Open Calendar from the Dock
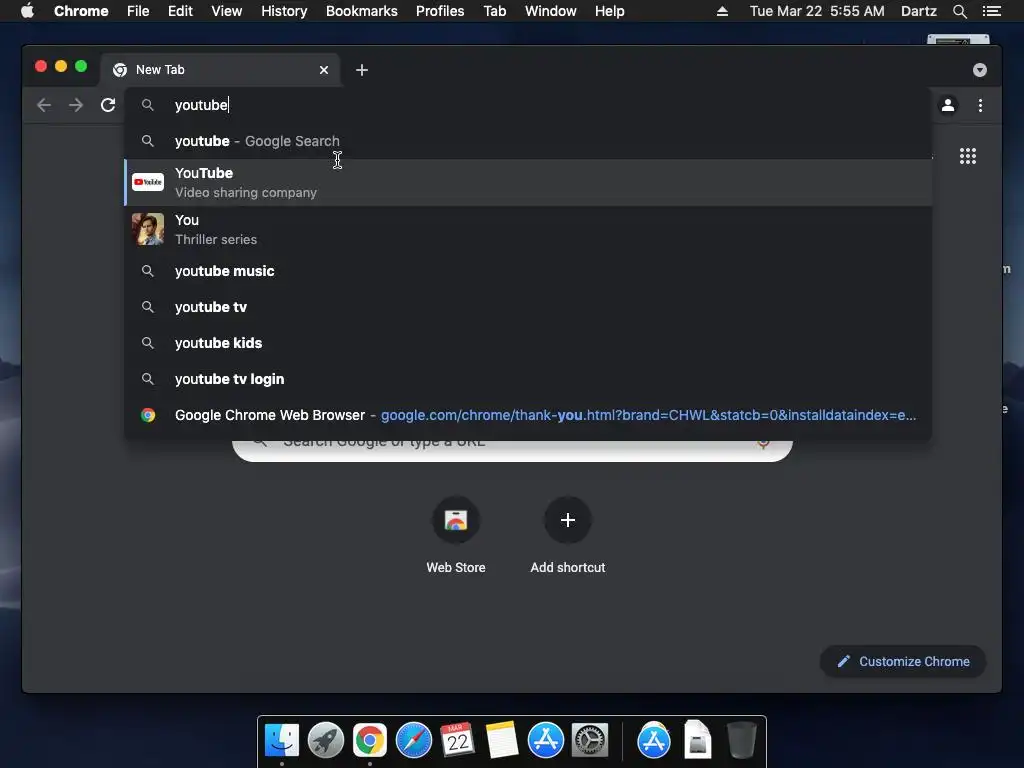 pos(458,741)
